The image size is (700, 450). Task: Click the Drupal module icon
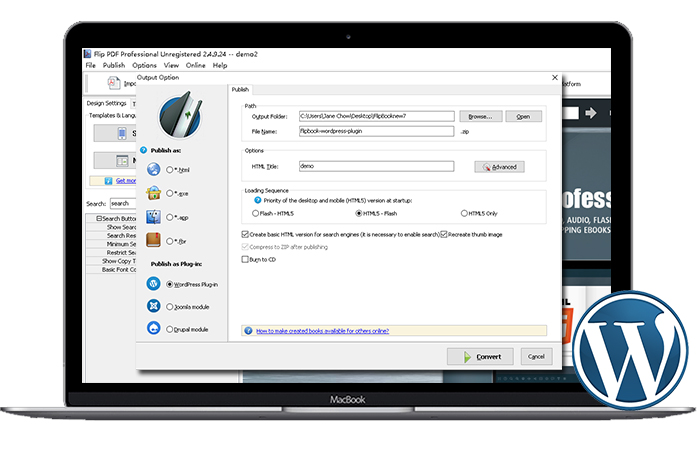pos(154,328)
